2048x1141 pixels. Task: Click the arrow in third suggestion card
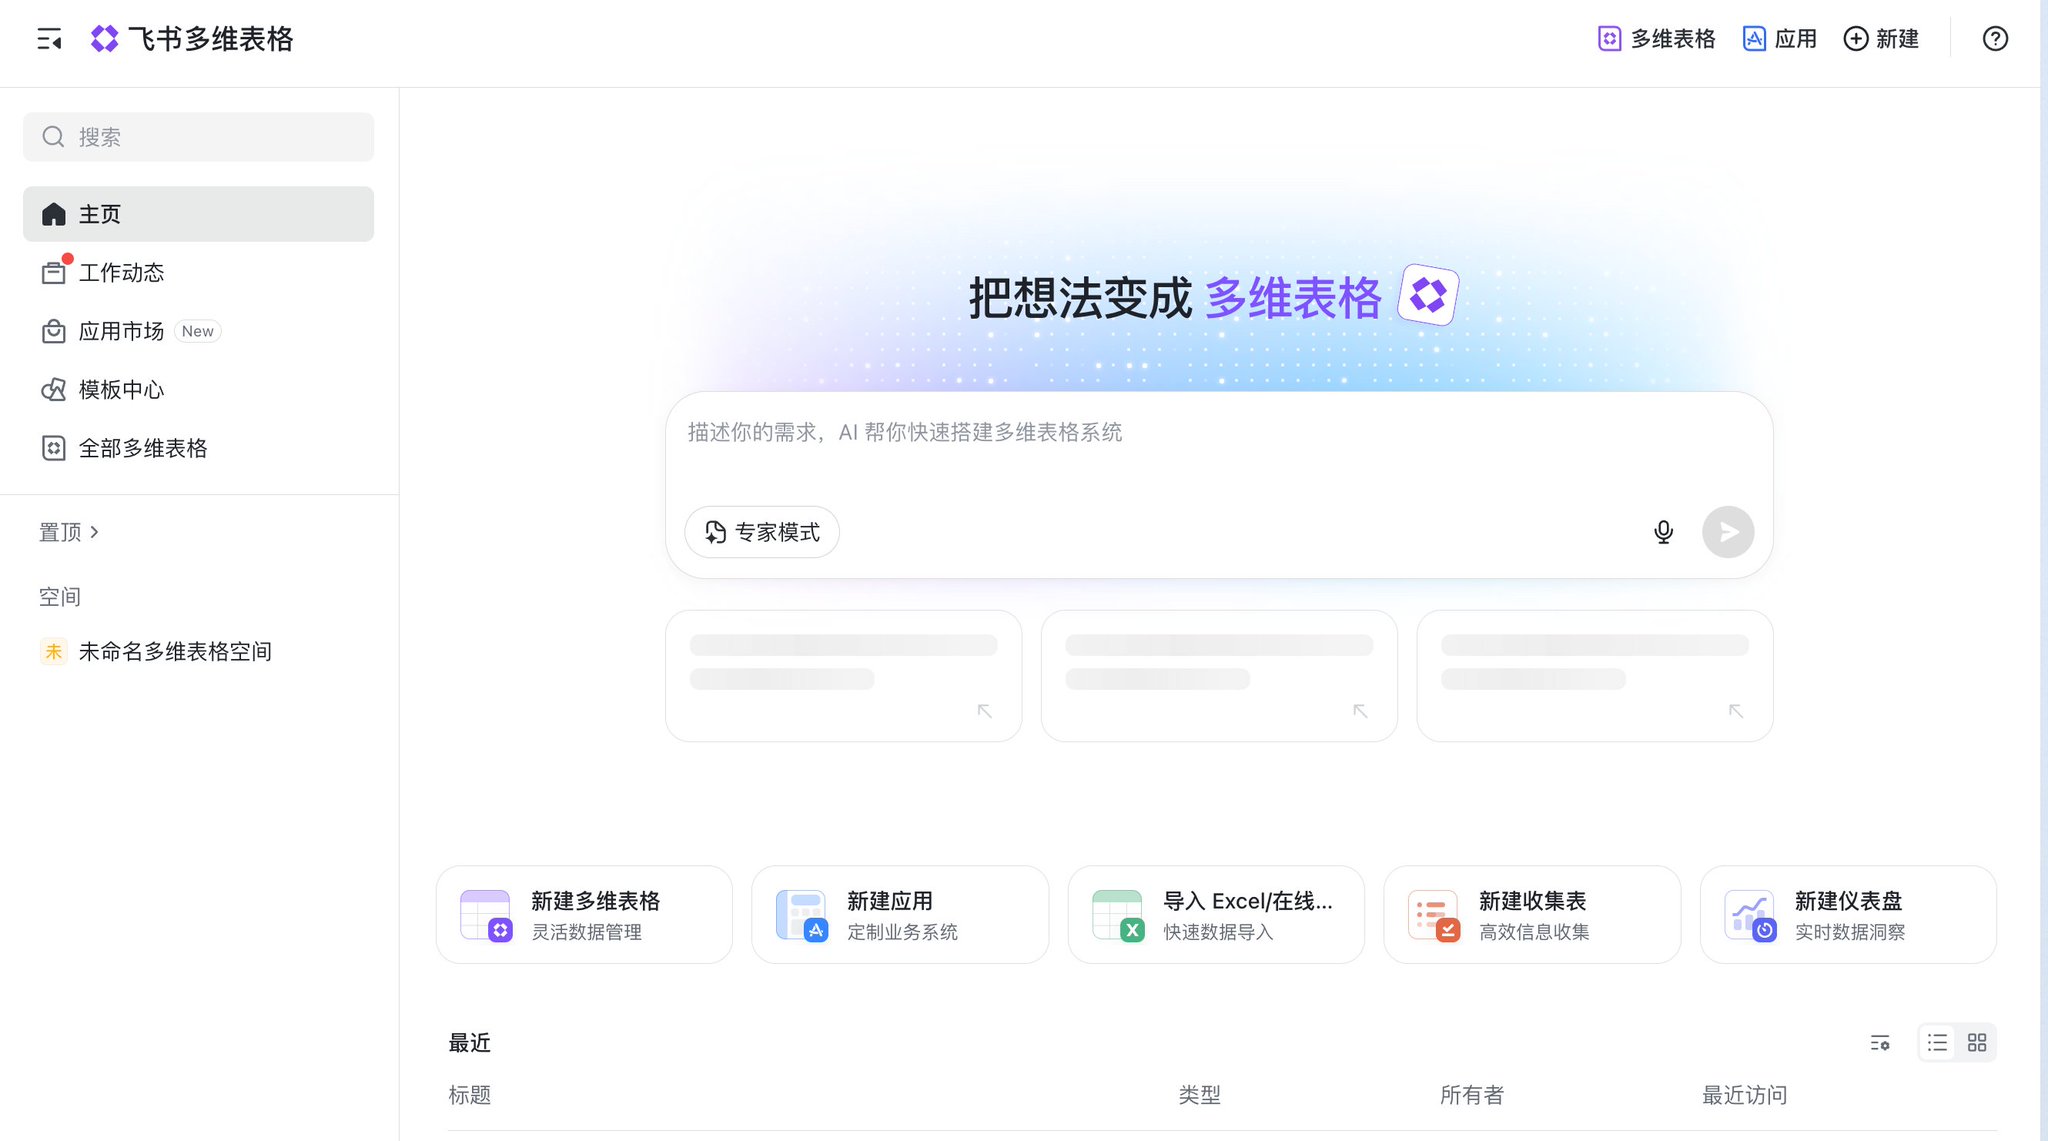click(1736, 711)
